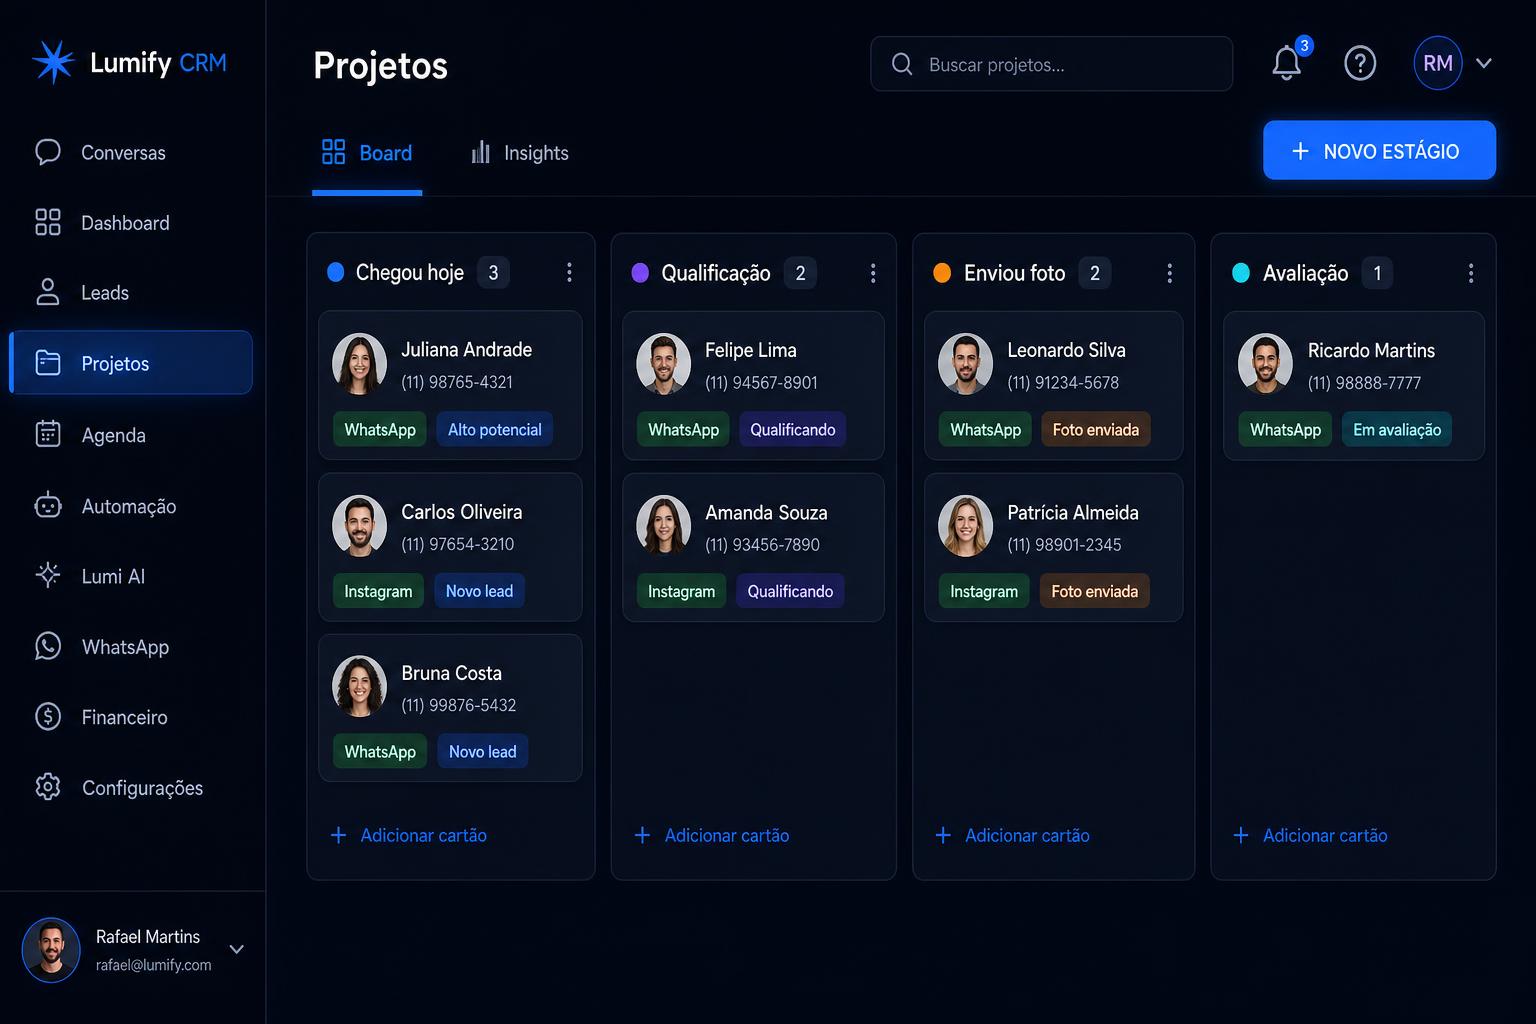Screen dimensions: 1536x1024
Task: Click Juliana Andrade's avatar photo
Action: pyautogui.click(x=359, y=364)
